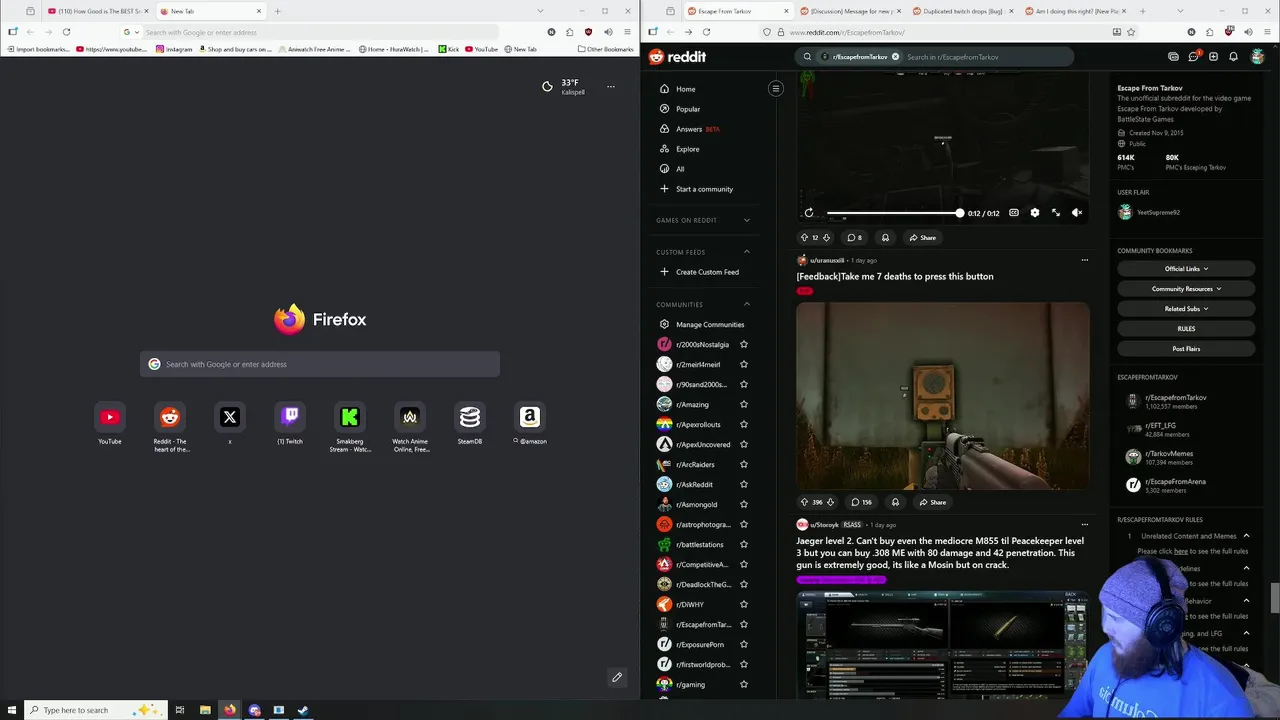The height and width of the screenshot is (720, 1280).
Task: Open r/TarkovMemes related community
Action: (1168, 457)
